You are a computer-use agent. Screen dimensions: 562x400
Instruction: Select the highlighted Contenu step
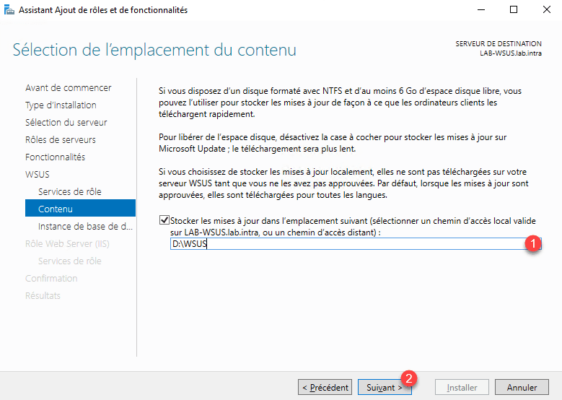pos(80,209)
